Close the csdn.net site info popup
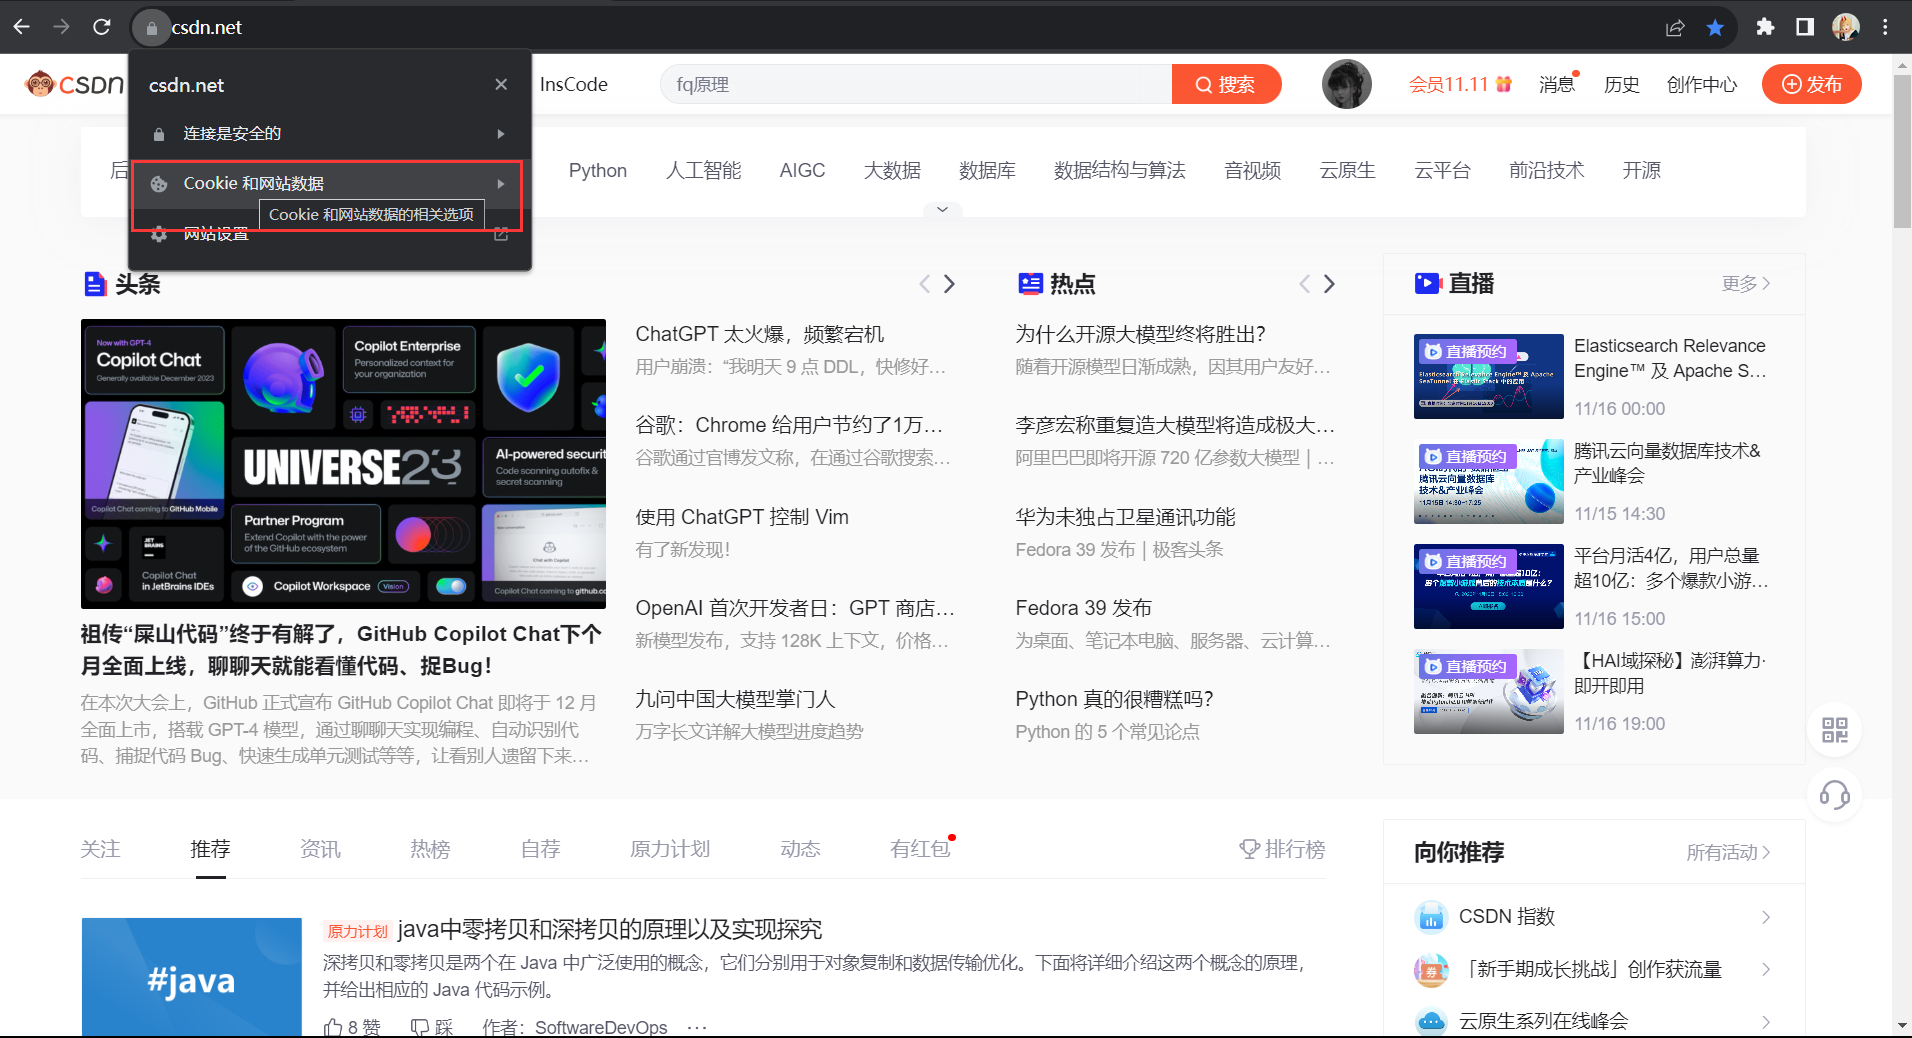 pos(501,85)
